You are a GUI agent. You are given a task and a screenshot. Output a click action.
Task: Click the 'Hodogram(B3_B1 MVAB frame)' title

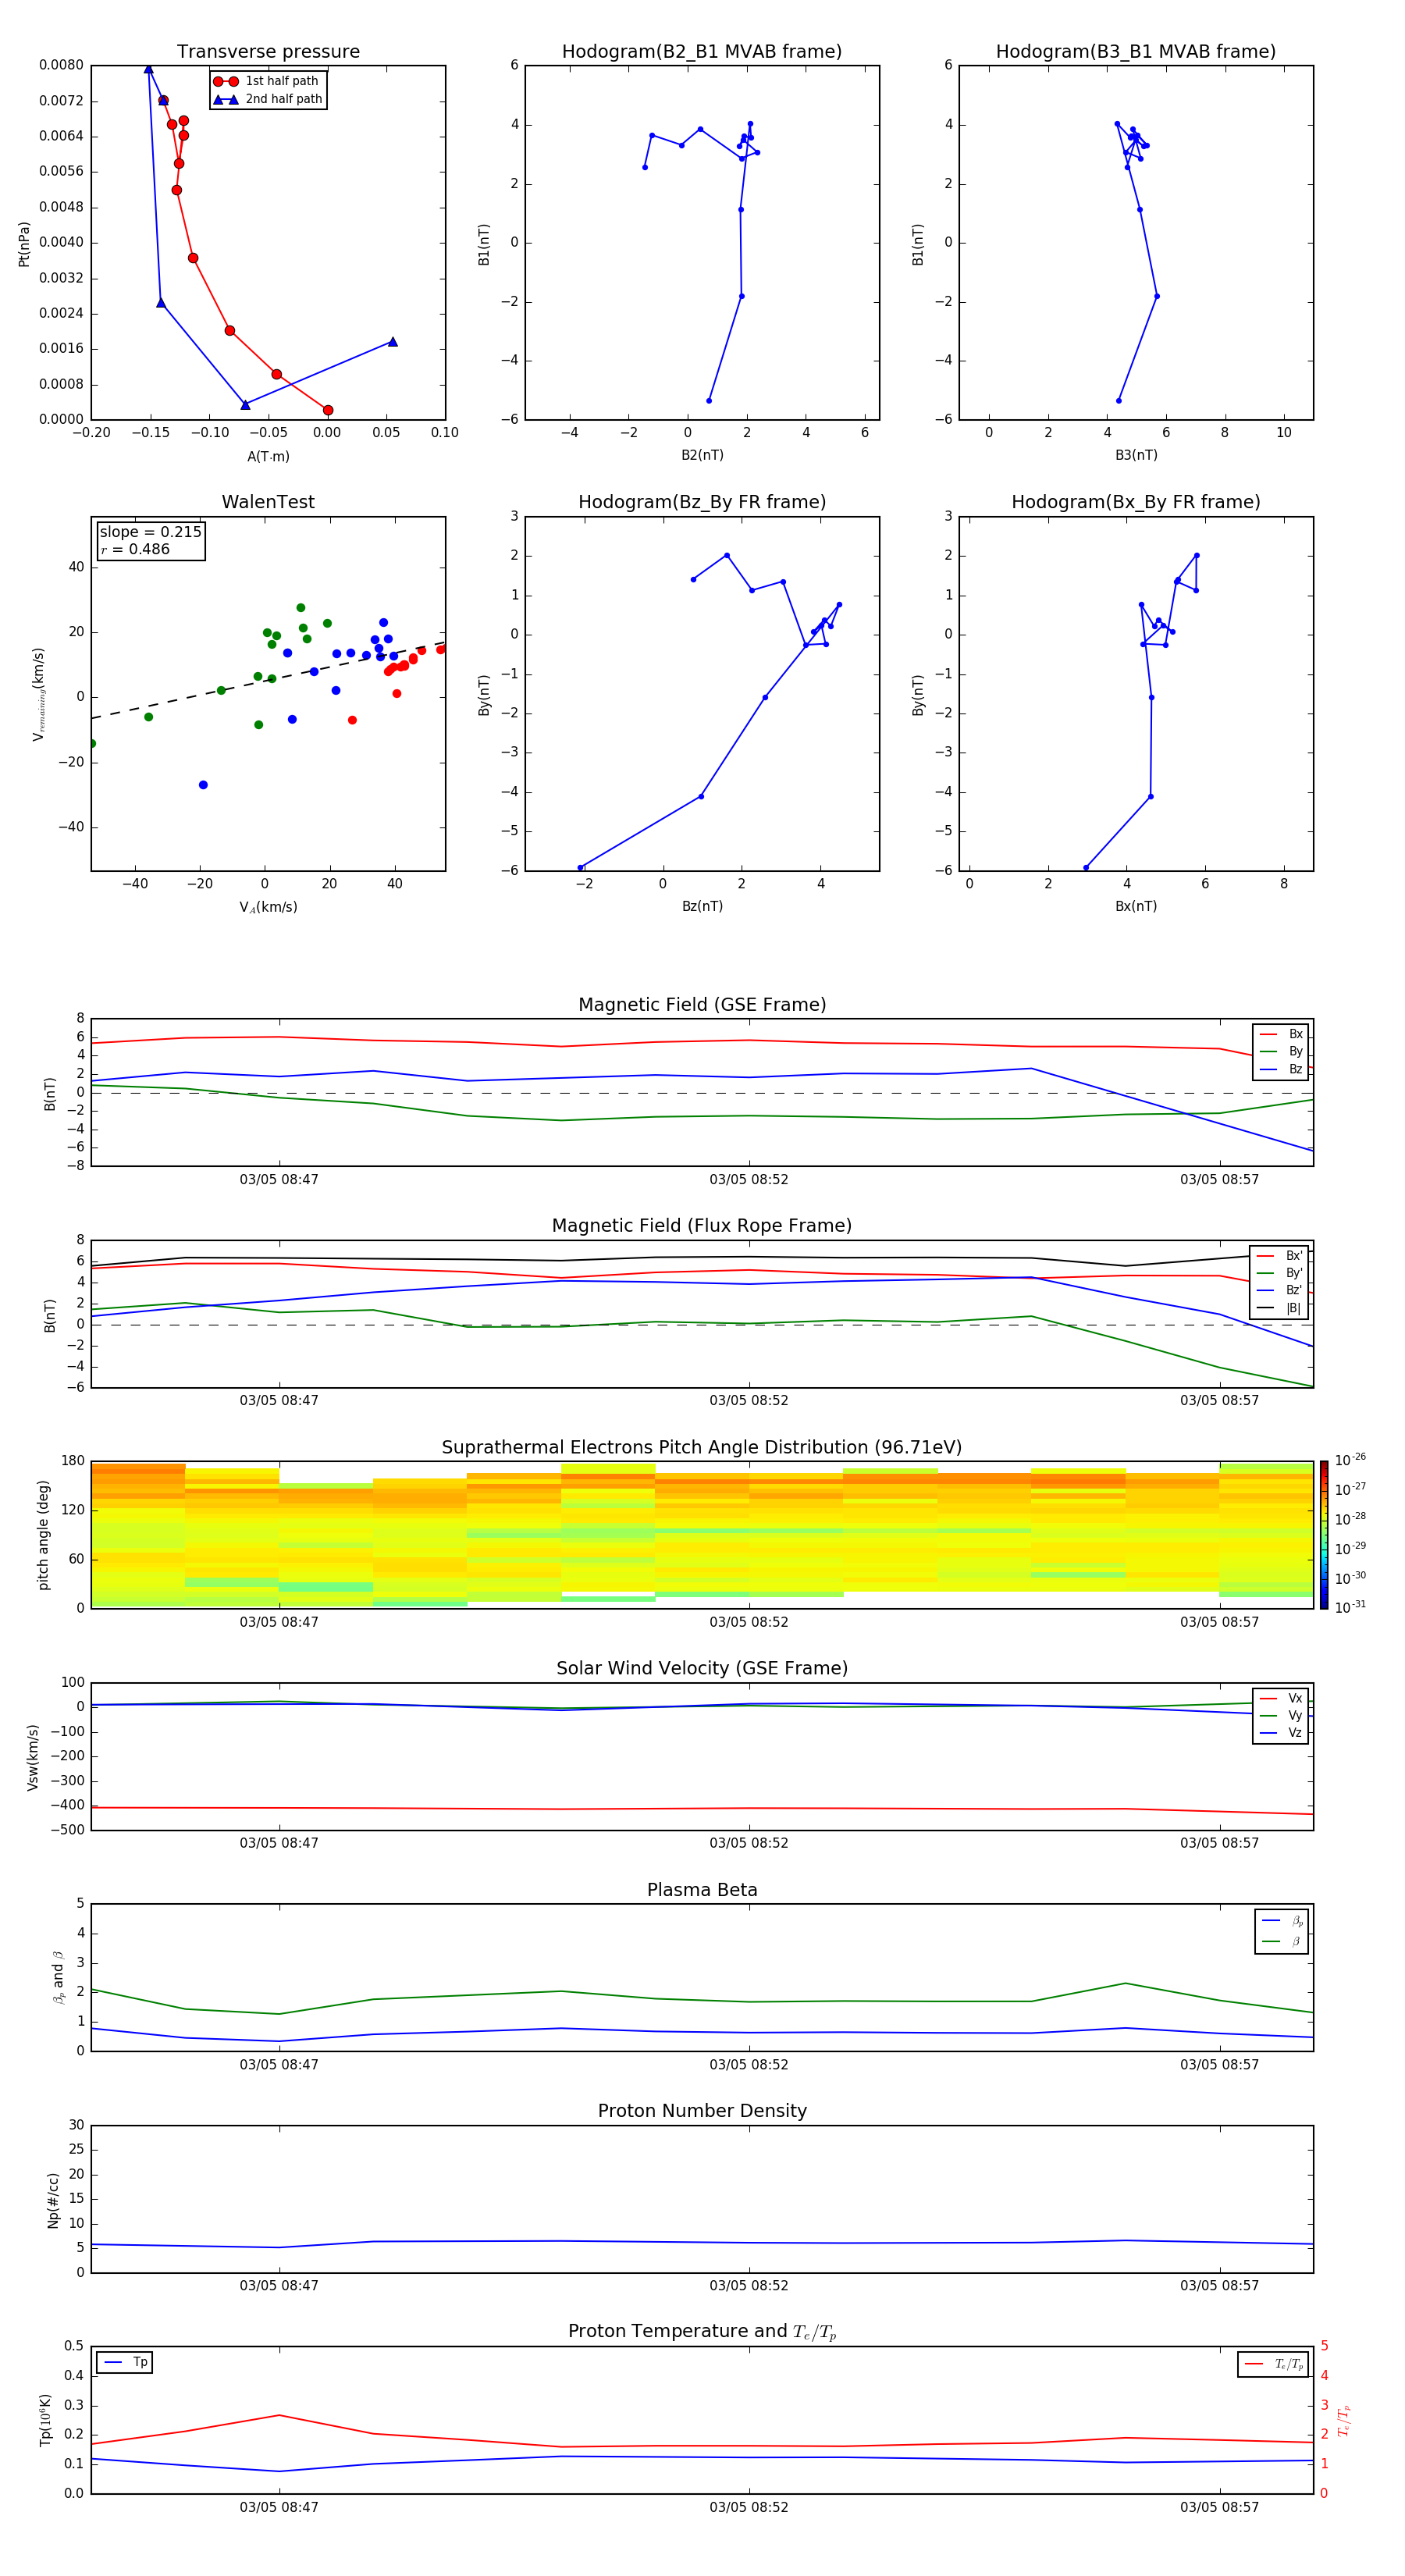click(1136, 51)
